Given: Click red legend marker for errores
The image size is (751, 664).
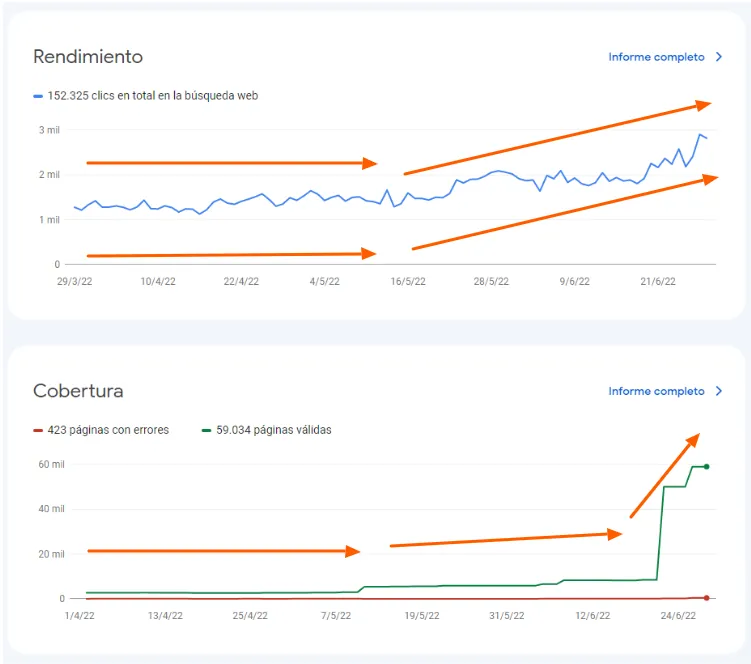Looking at the screenshot, I should (x=38, y=430).
